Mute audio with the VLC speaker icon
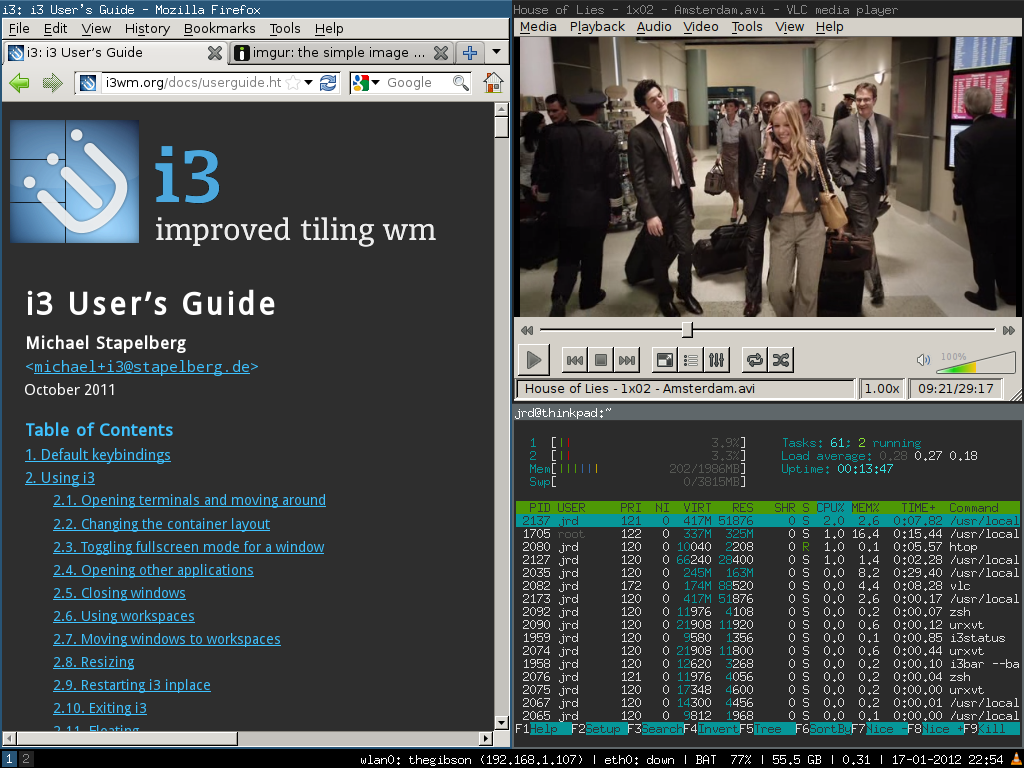Image resolution: width=1024 pixels, height=768 pixels. (x=923, y=360)
